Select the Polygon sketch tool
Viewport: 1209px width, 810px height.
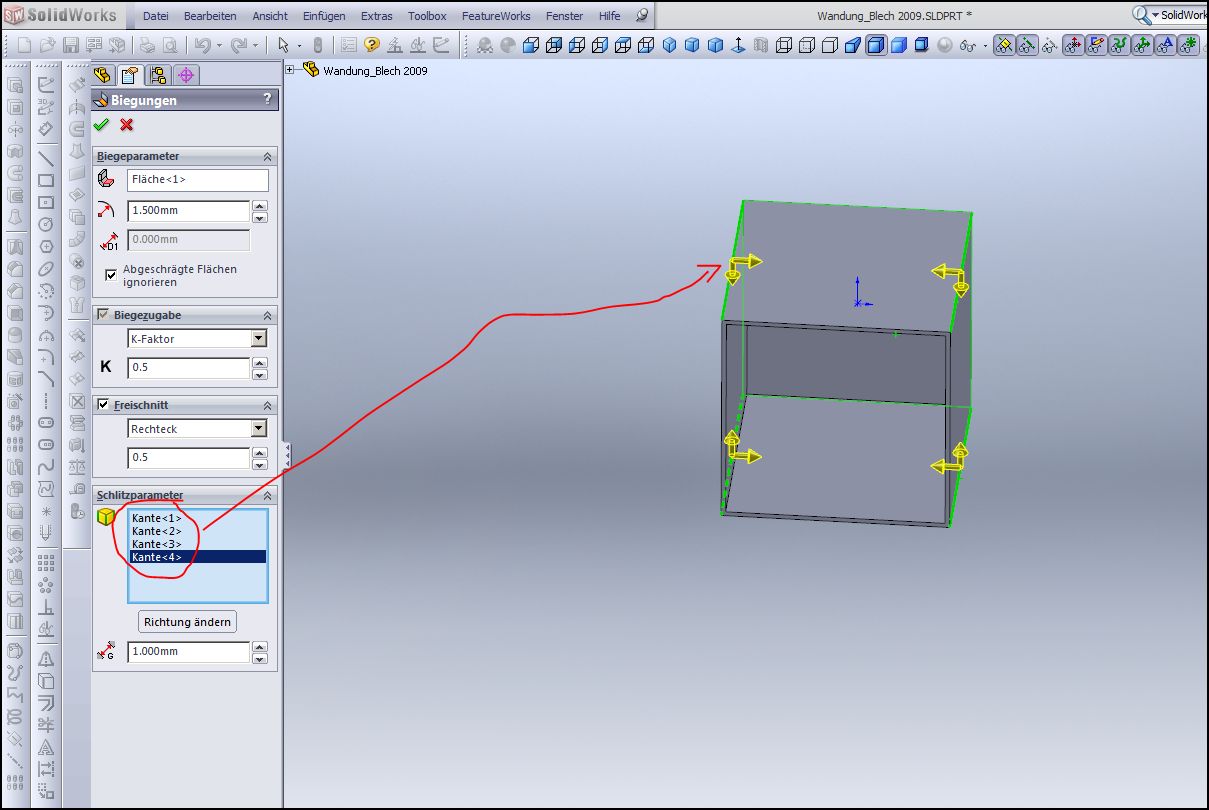coord(46,246)
